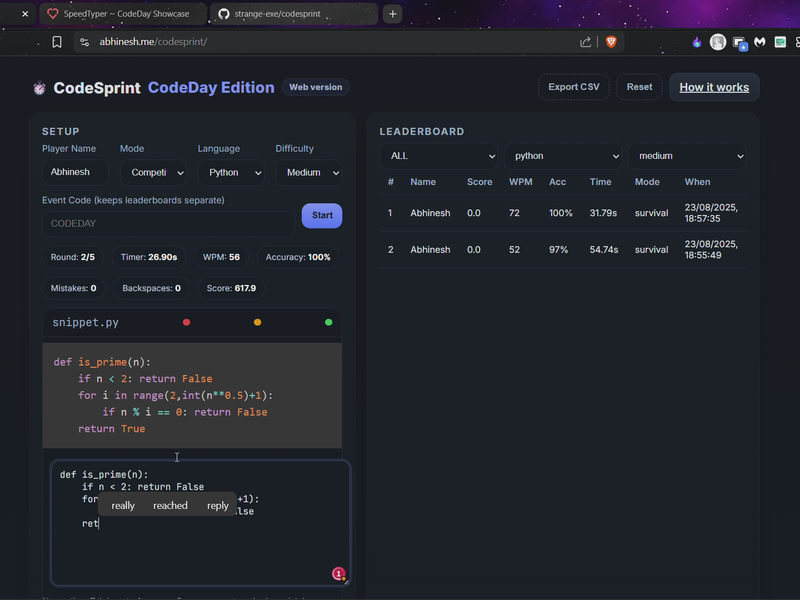Open the leaderboard ALL filter dropdown

pyautogui.click(x=439, y=156)
